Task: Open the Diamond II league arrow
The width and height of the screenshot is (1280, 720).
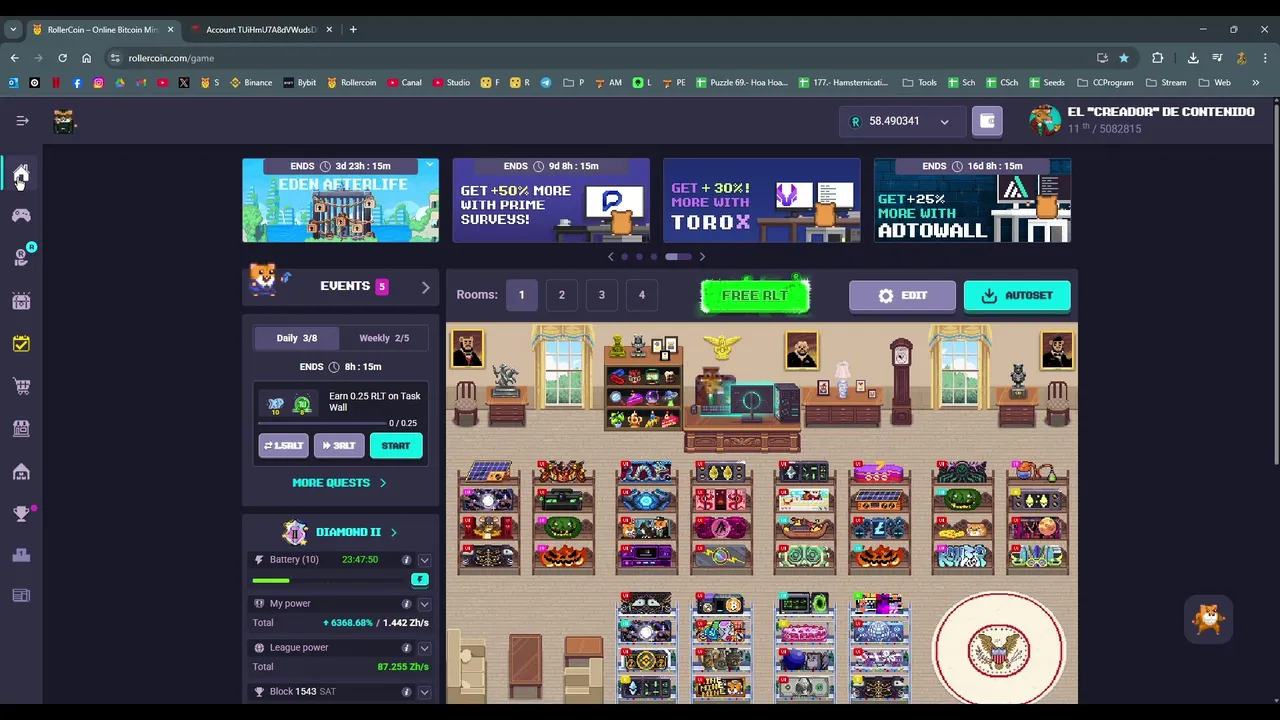Action: pyautogui.click(x=393, y=533)
